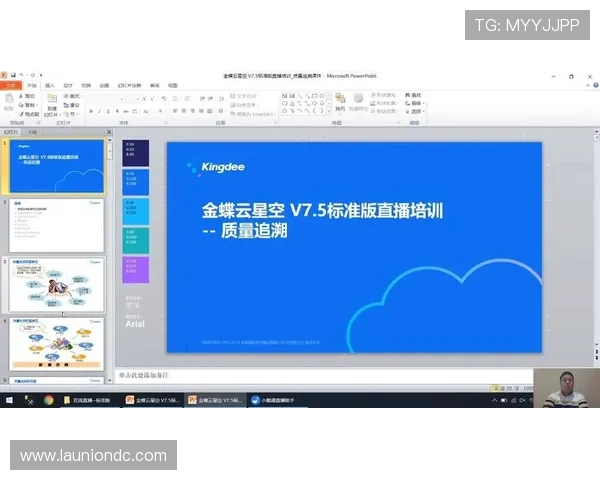Click the Save icon in quick access toolbar
This screenshot has width=600, height=480.
click(13, 75)
